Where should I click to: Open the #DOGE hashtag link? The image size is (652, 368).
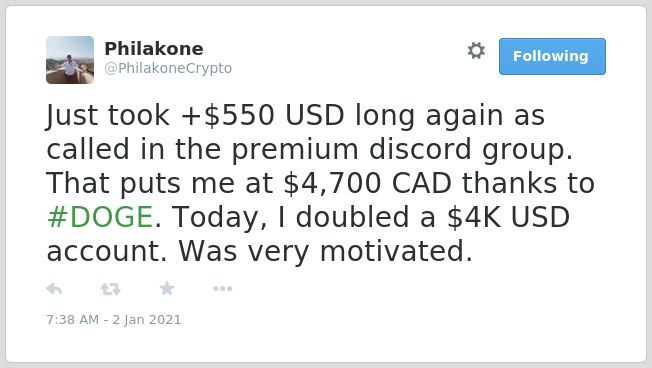100,217
